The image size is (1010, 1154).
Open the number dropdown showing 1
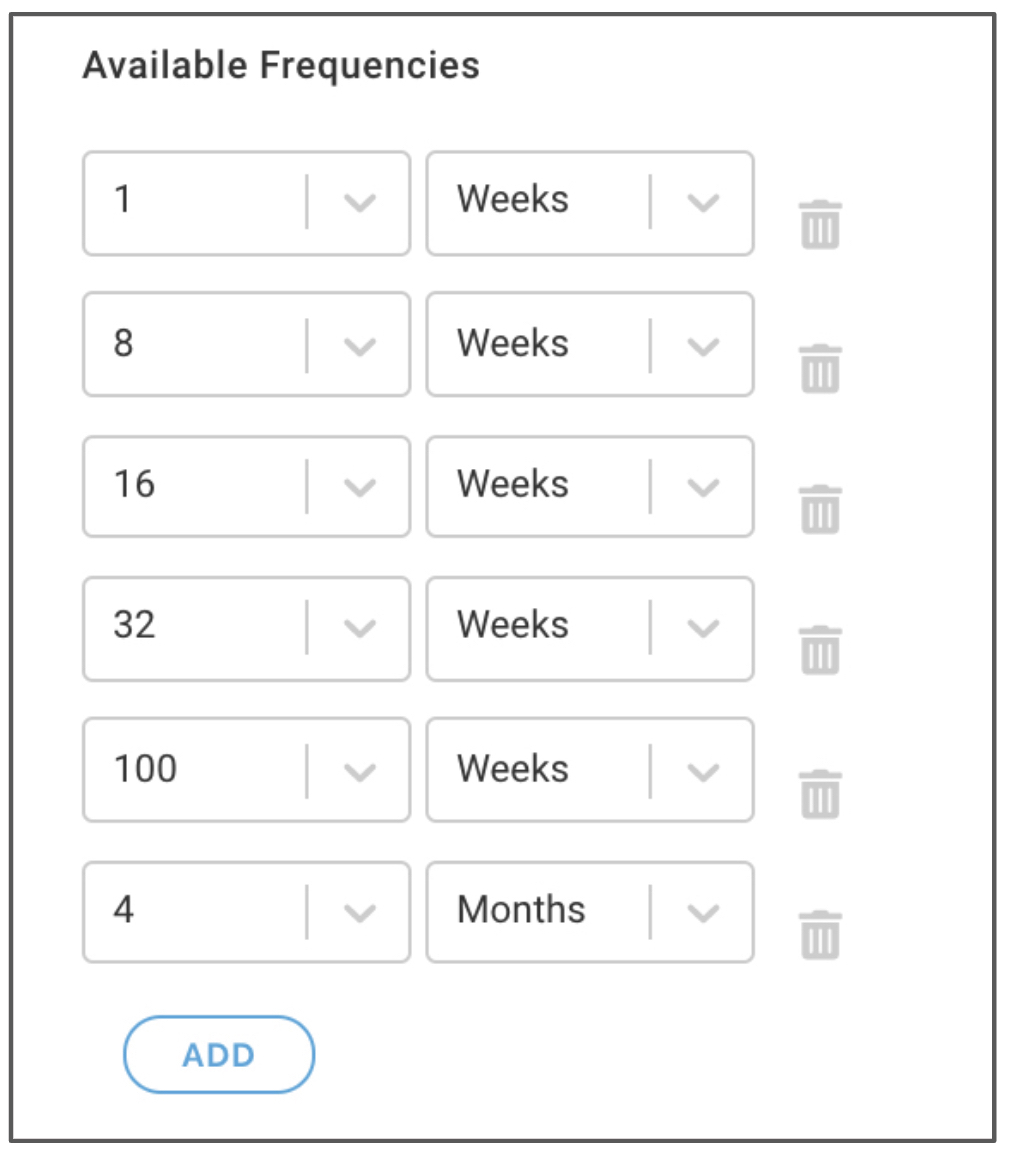click(247, 203)
